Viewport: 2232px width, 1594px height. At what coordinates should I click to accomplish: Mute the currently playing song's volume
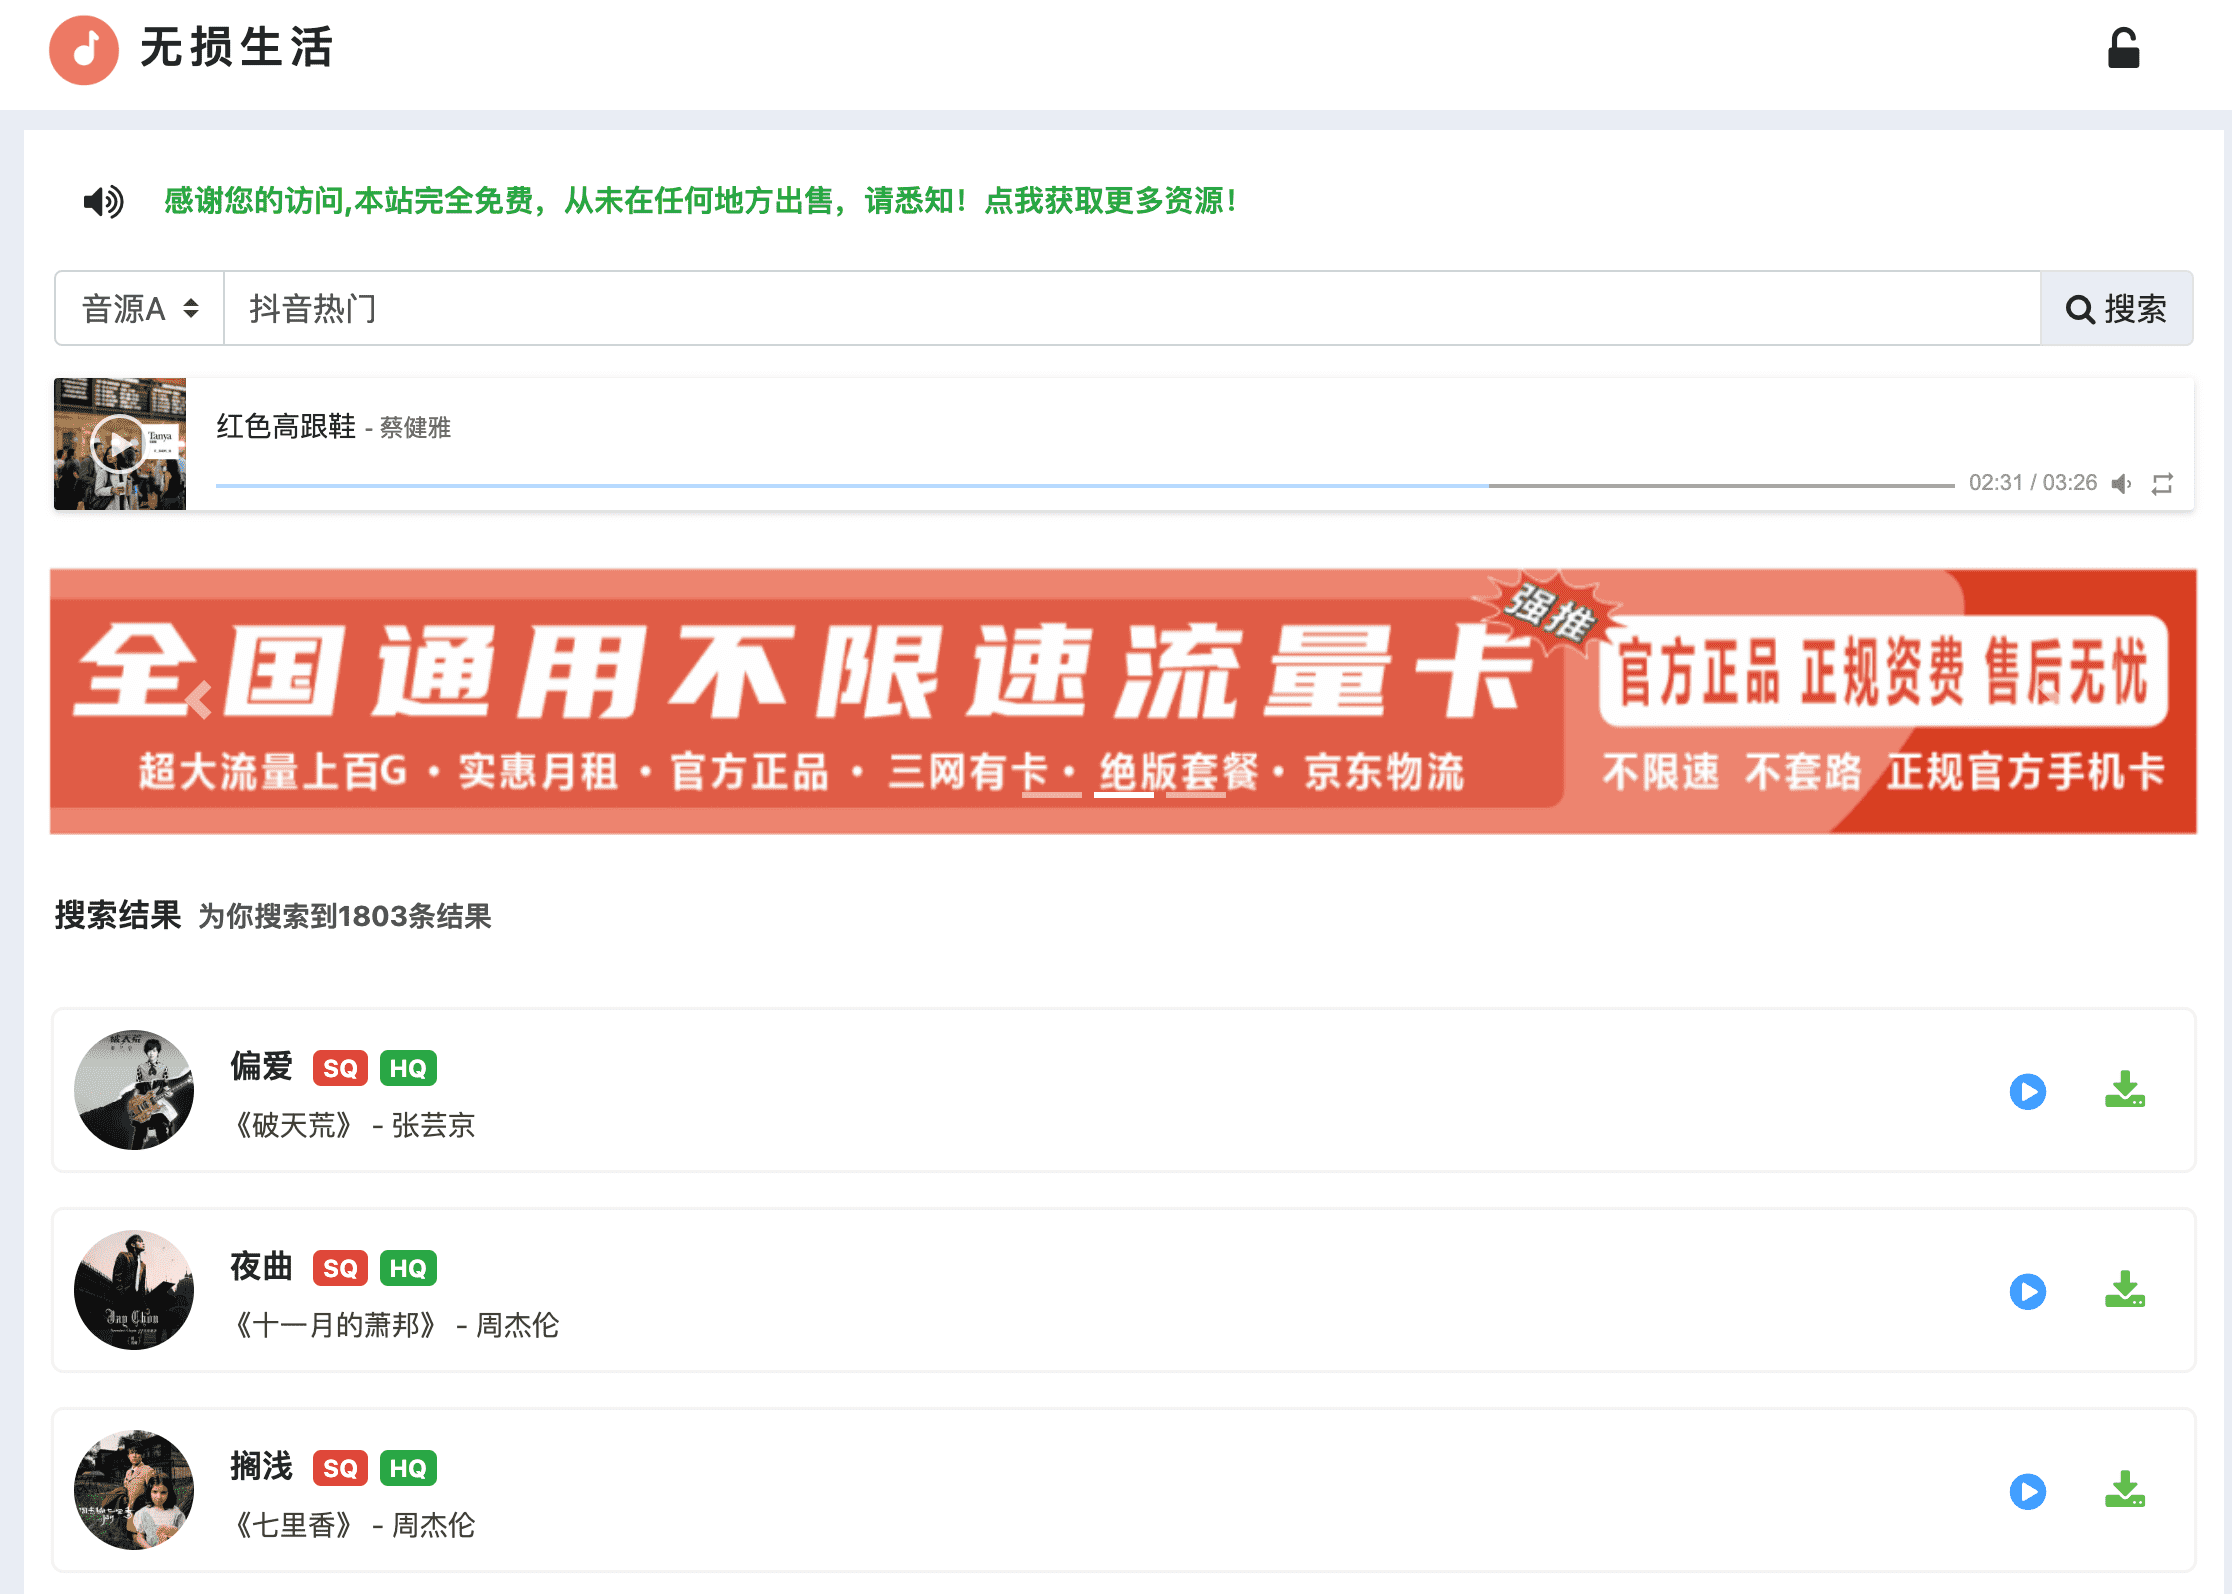pos(2121,483)
